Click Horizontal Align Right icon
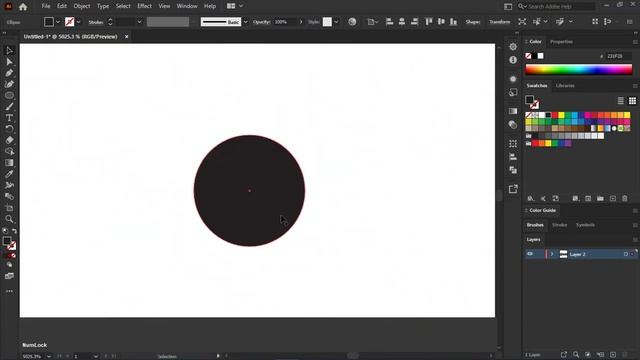Image resolution: width=640 pixels, height=360 pixels. coord(414,22)
